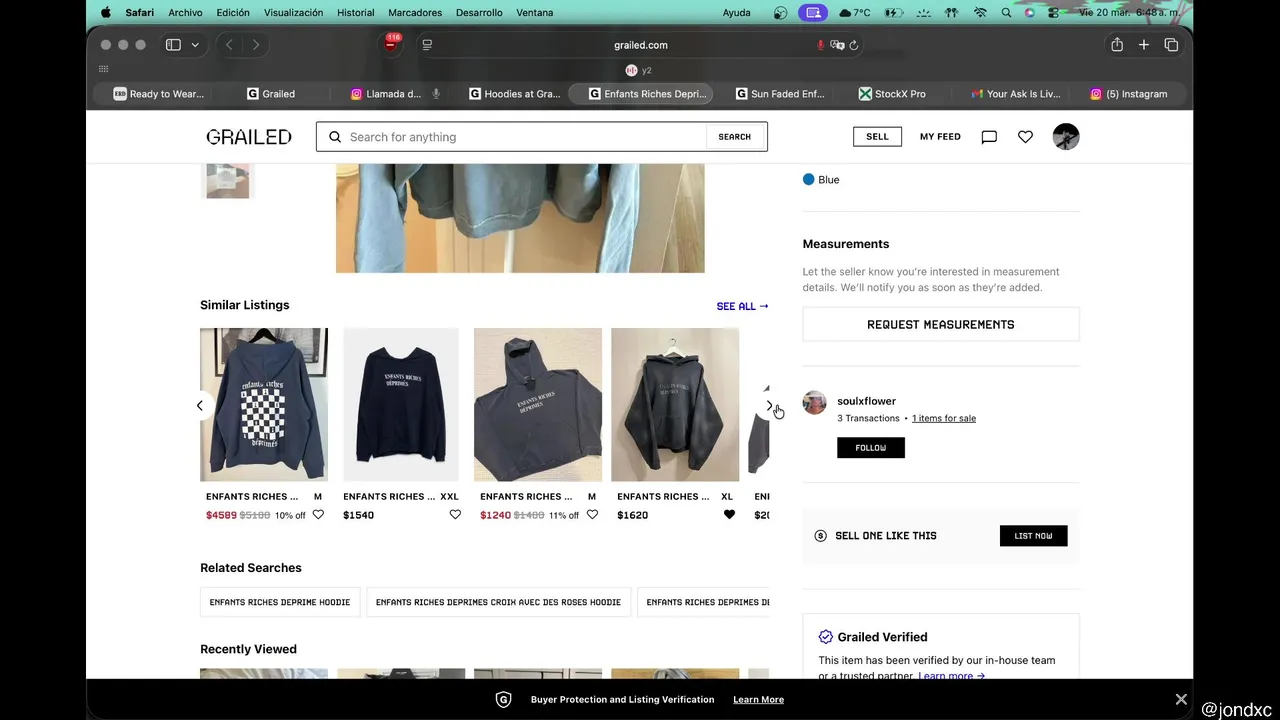
Task: Go back in Safari history
Action: 229,45
